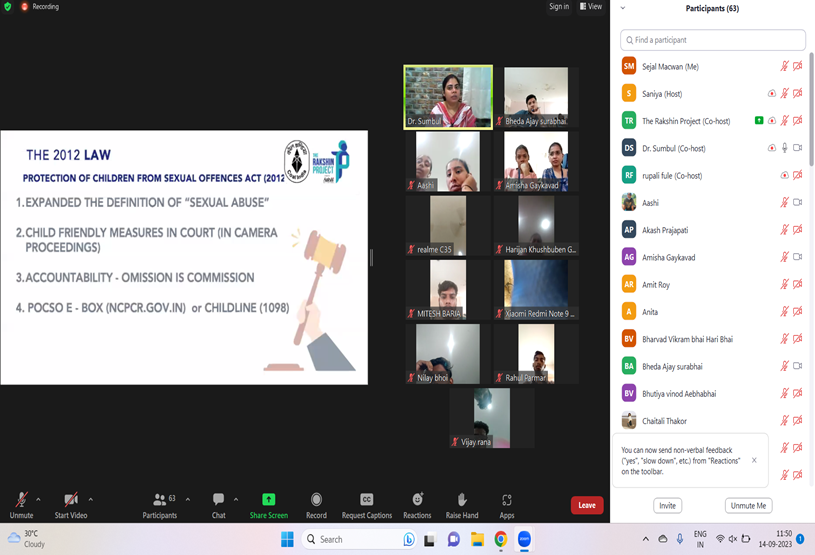Image resolution: width=815 pixels, height=555 pixels.
Task: Open the Chat panel
Action: tap(218, 505)
